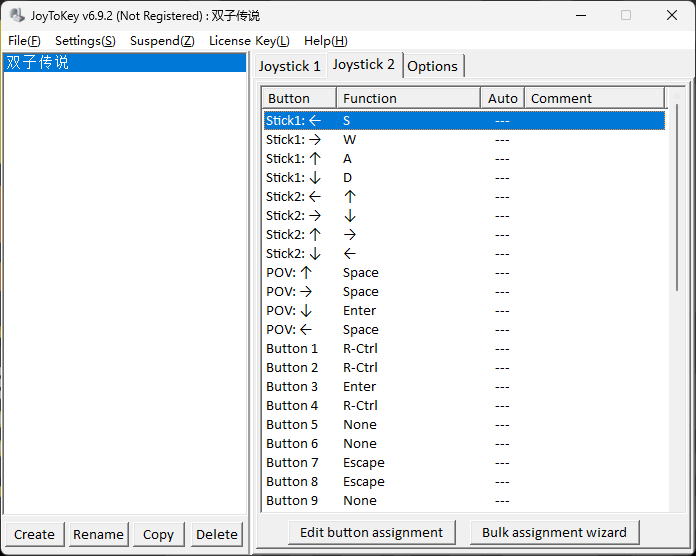696x556 pixels.
Task: Click the button list vertical scrollbar
Action: [677, 300]
